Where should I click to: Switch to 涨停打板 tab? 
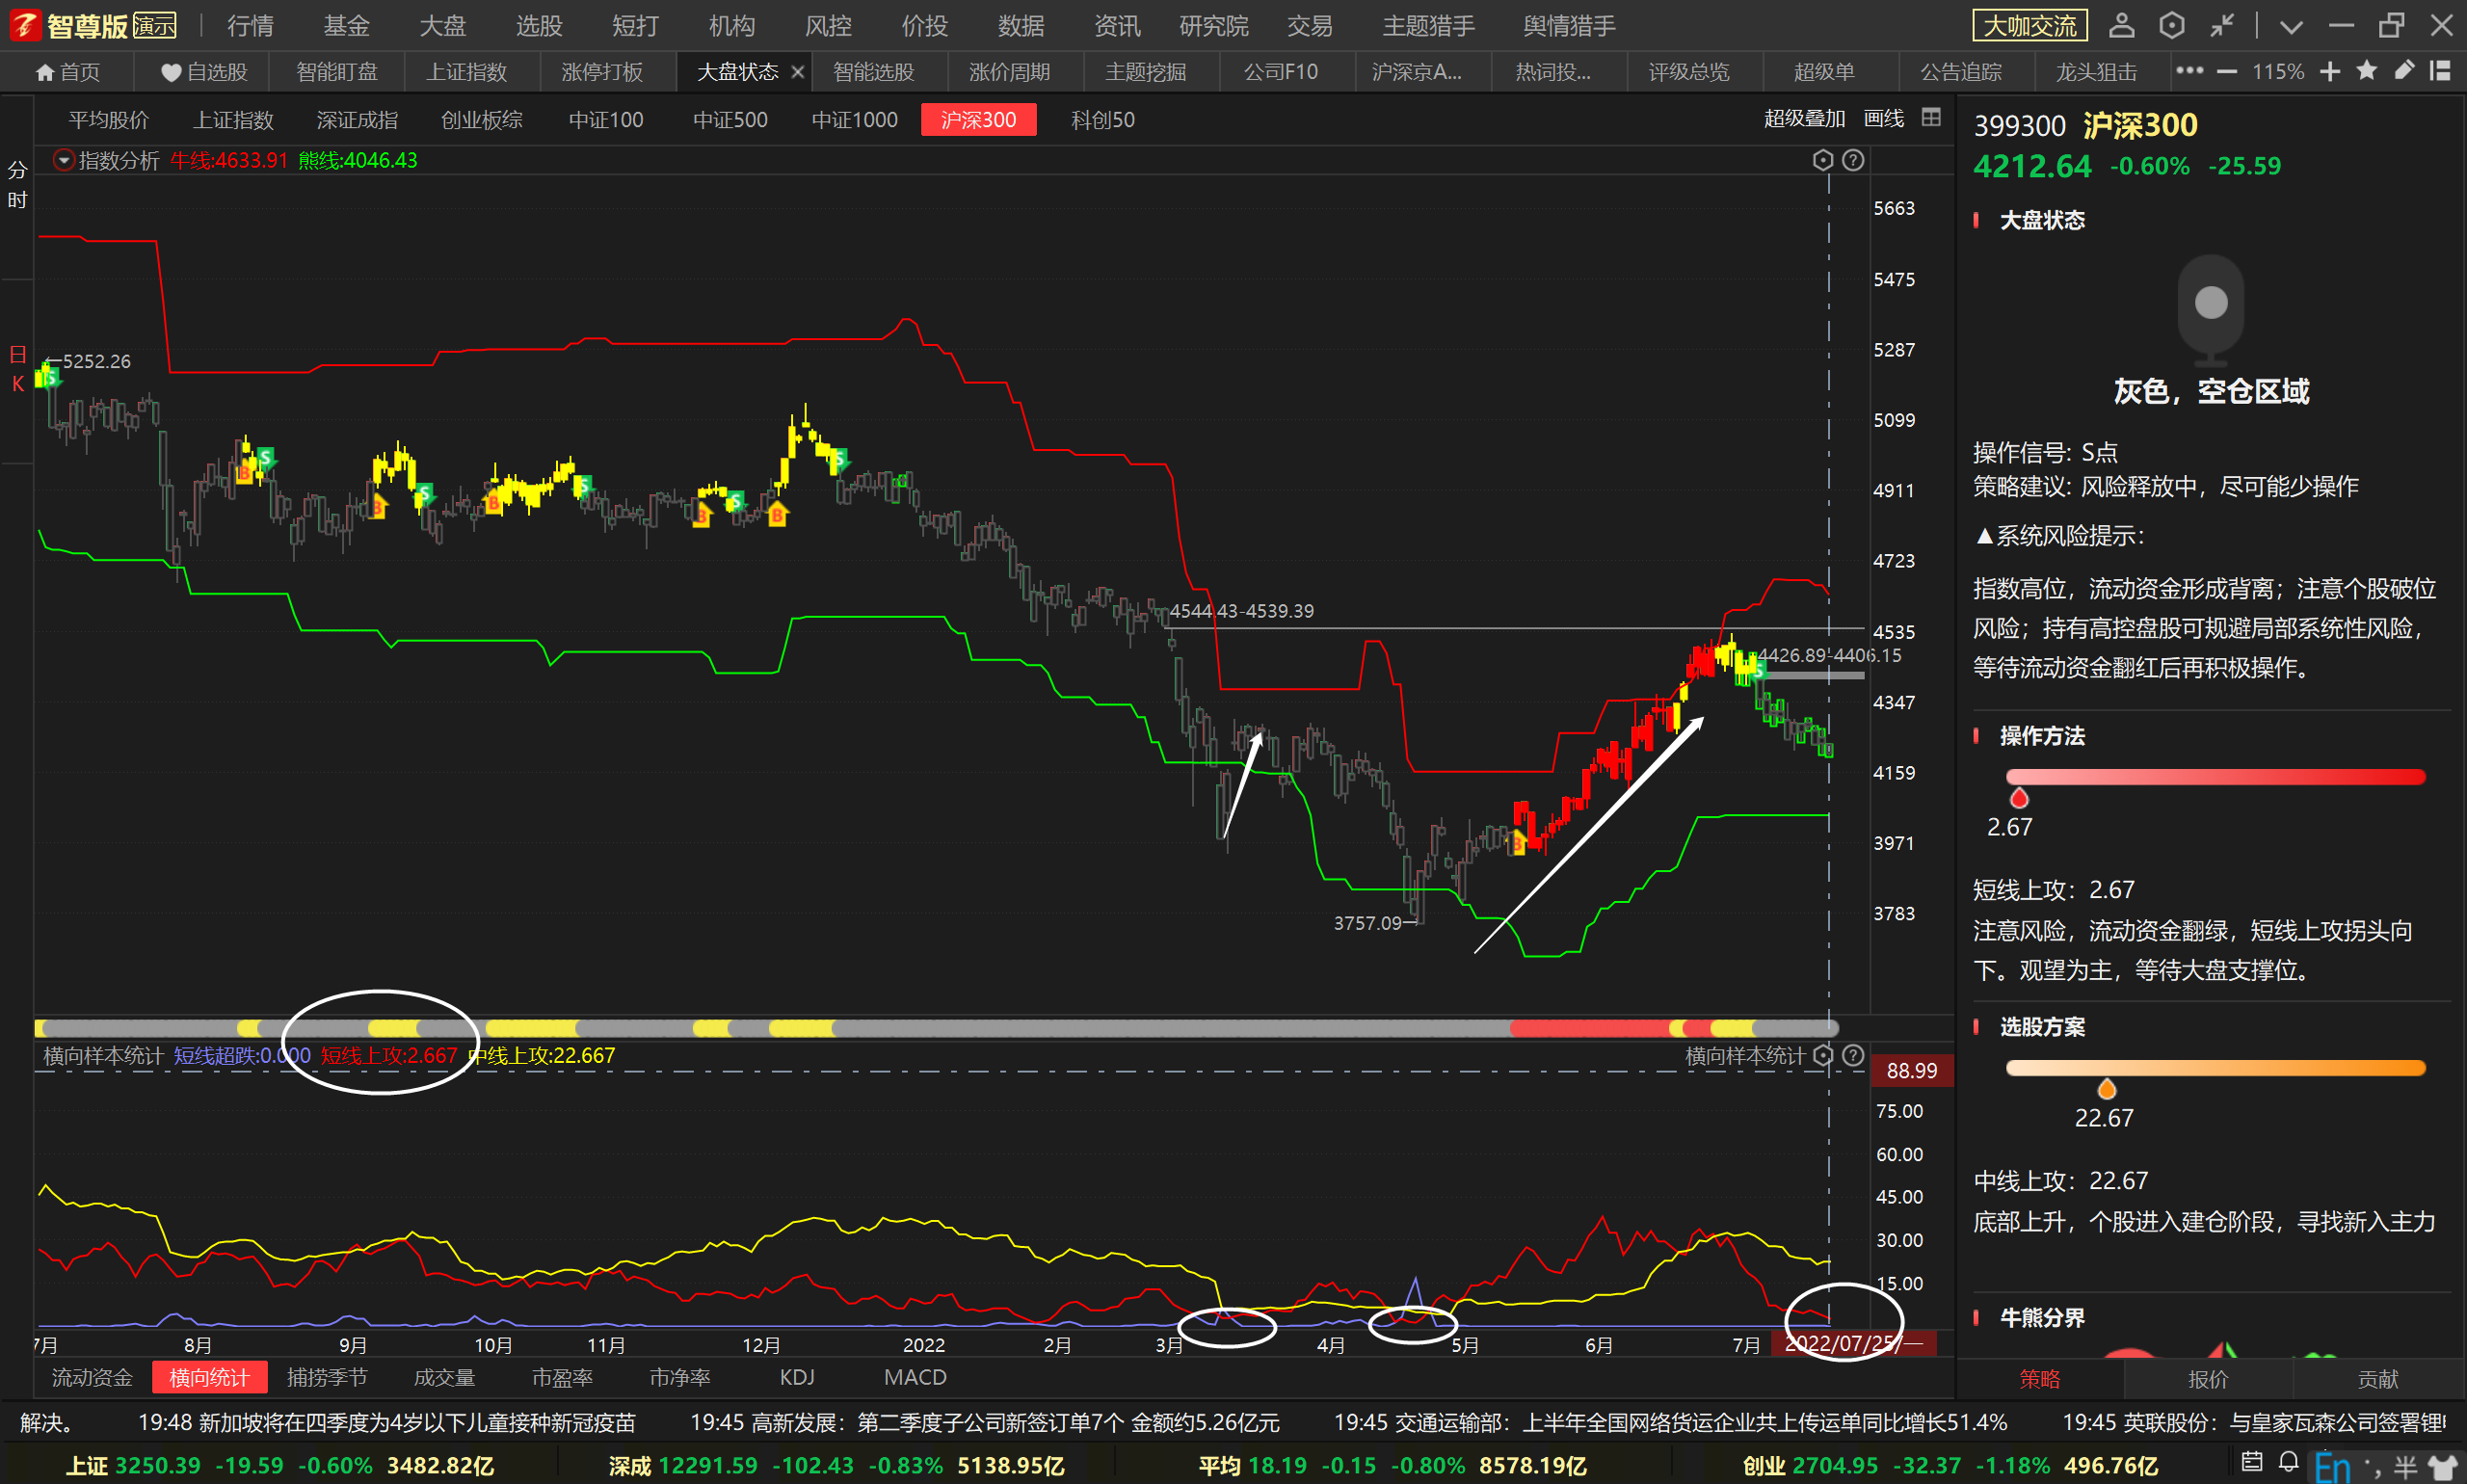pos(602,72)
